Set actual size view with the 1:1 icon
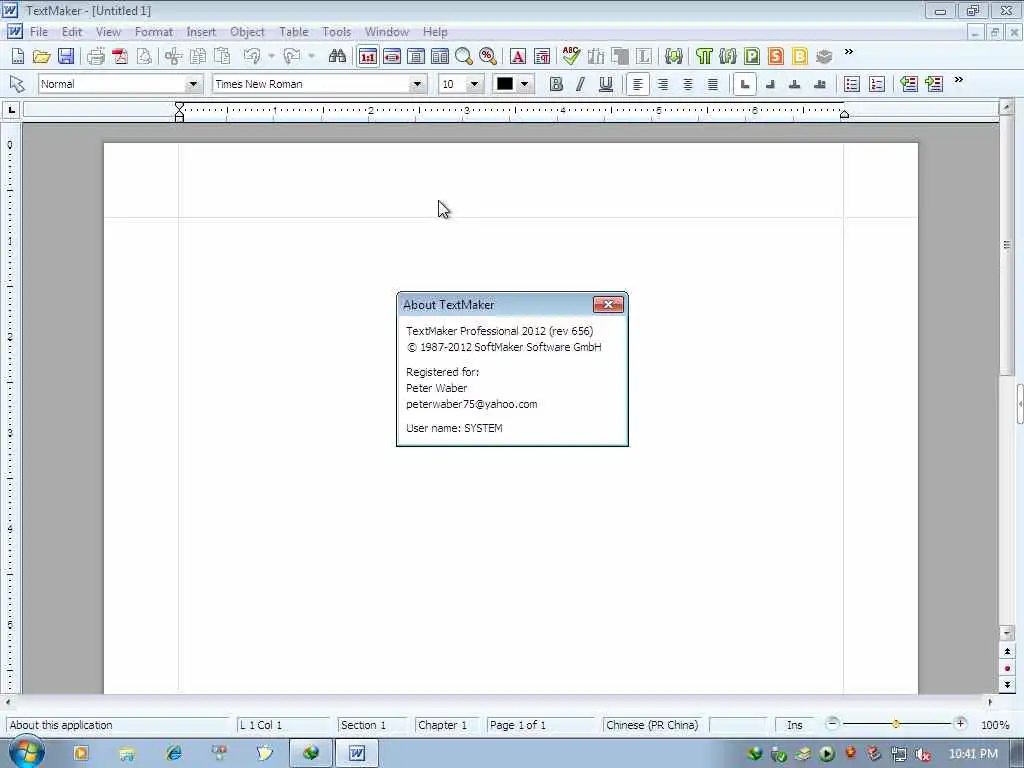This screenshot has width=1024, height=768. pyautogui.click(x=368, y=57)
